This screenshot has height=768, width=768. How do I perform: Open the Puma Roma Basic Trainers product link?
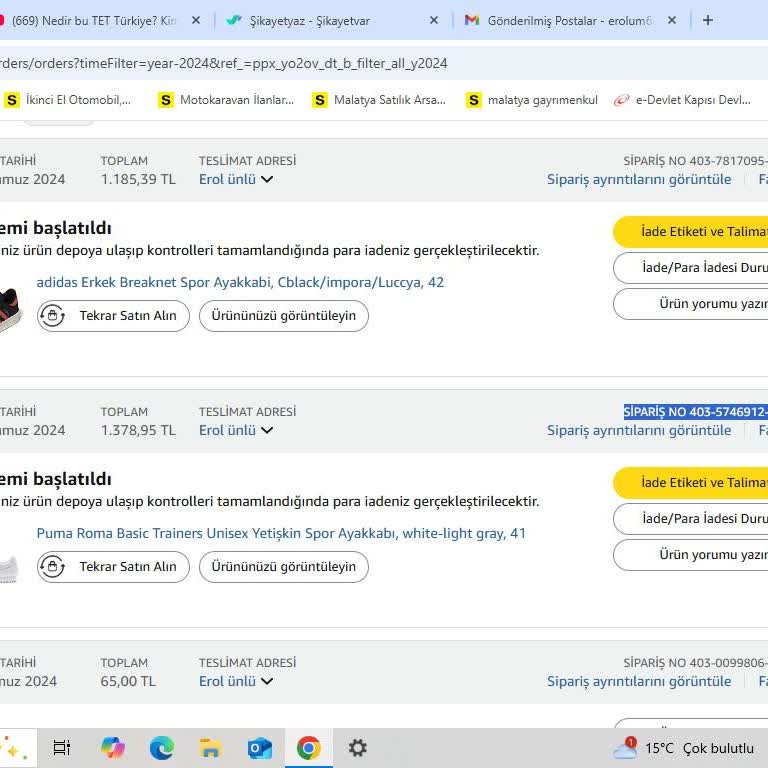281,533
